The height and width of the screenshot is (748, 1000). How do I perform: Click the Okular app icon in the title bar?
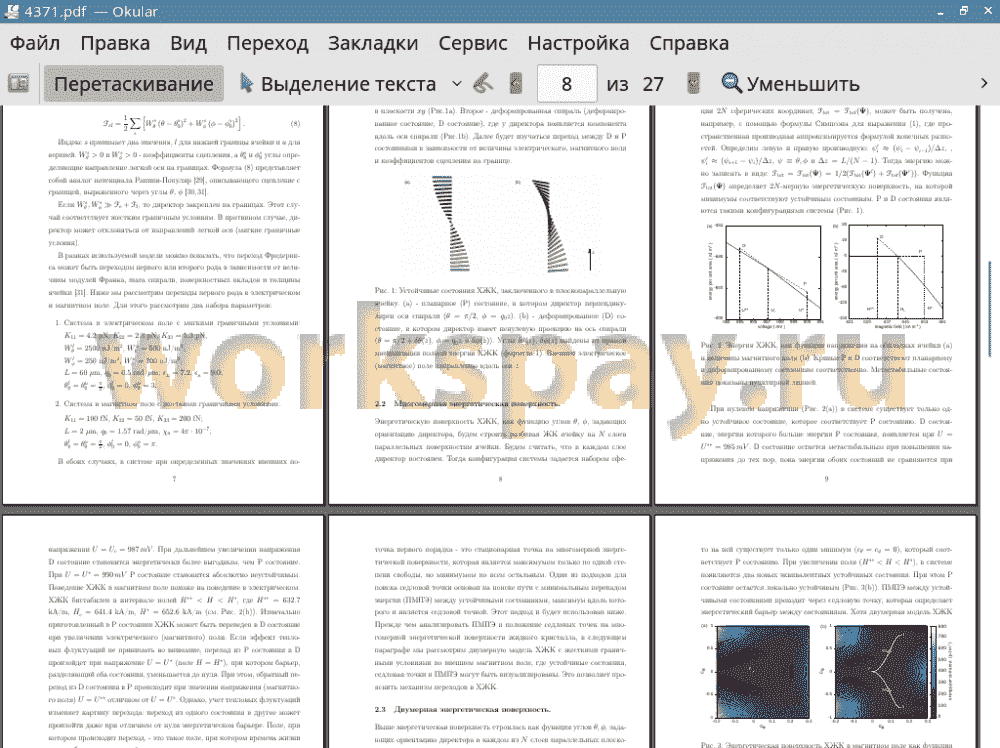pos(11,11)
